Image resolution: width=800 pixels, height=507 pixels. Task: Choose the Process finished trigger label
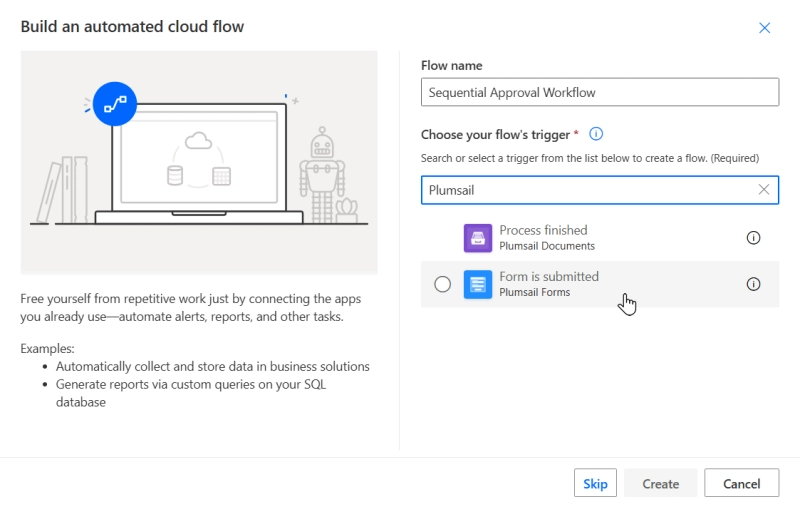[543, 230]
